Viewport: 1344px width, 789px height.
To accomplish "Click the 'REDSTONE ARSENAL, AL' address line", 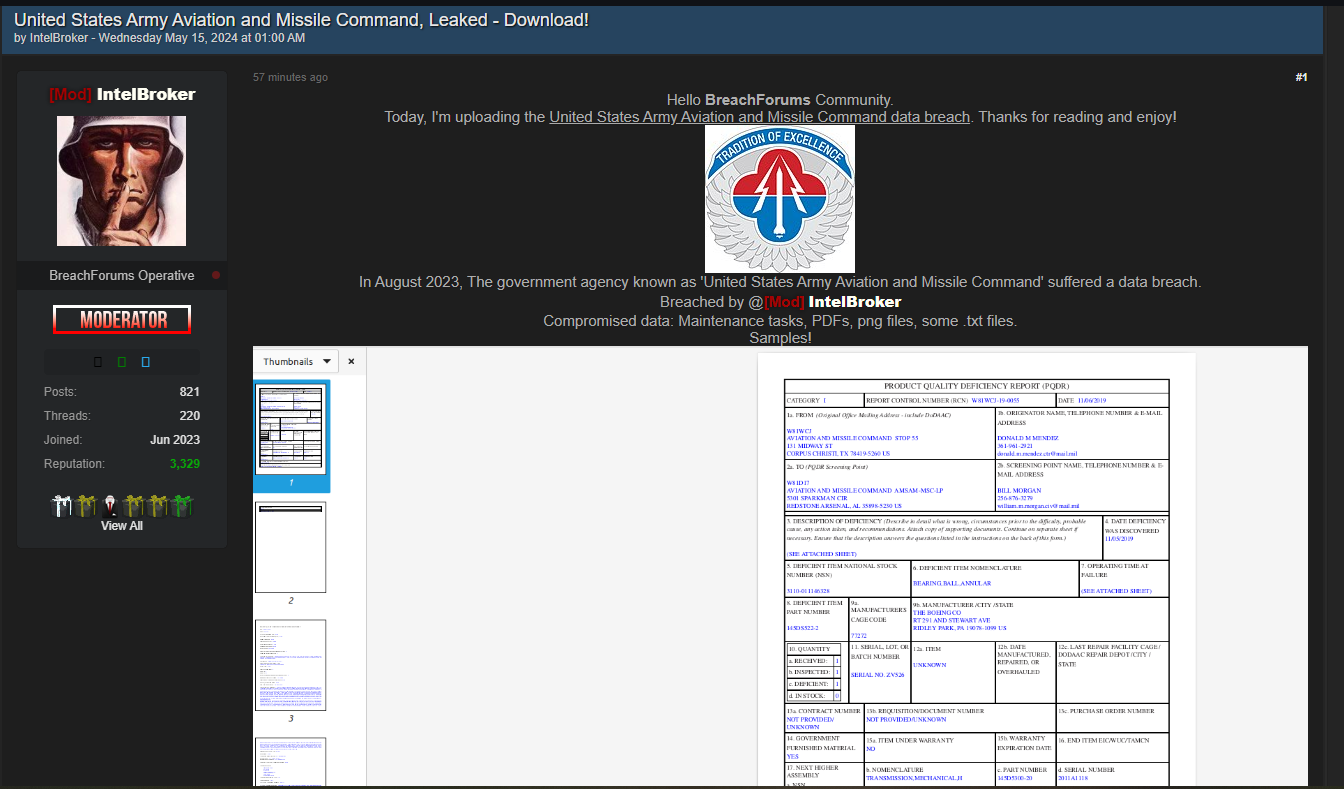I will pyautogui.click(x=844, y=506).
